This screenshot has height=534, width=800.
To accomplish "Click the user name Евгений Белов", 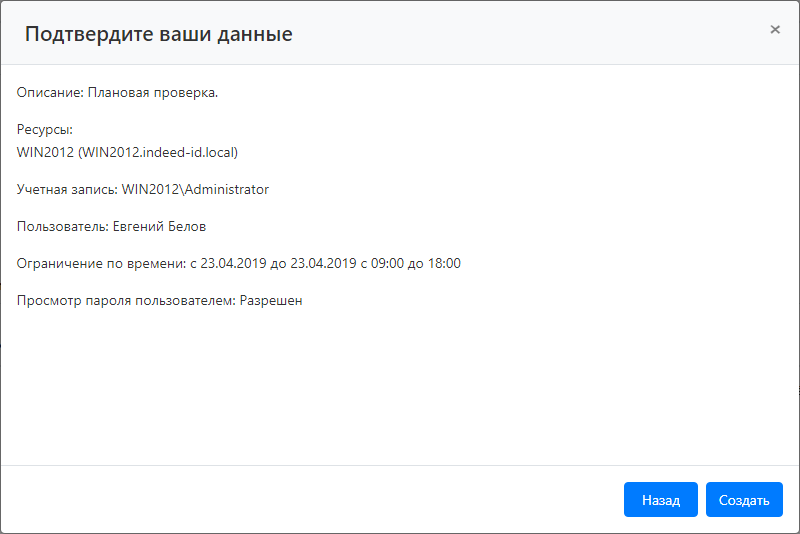I will [x=160, y=226].
